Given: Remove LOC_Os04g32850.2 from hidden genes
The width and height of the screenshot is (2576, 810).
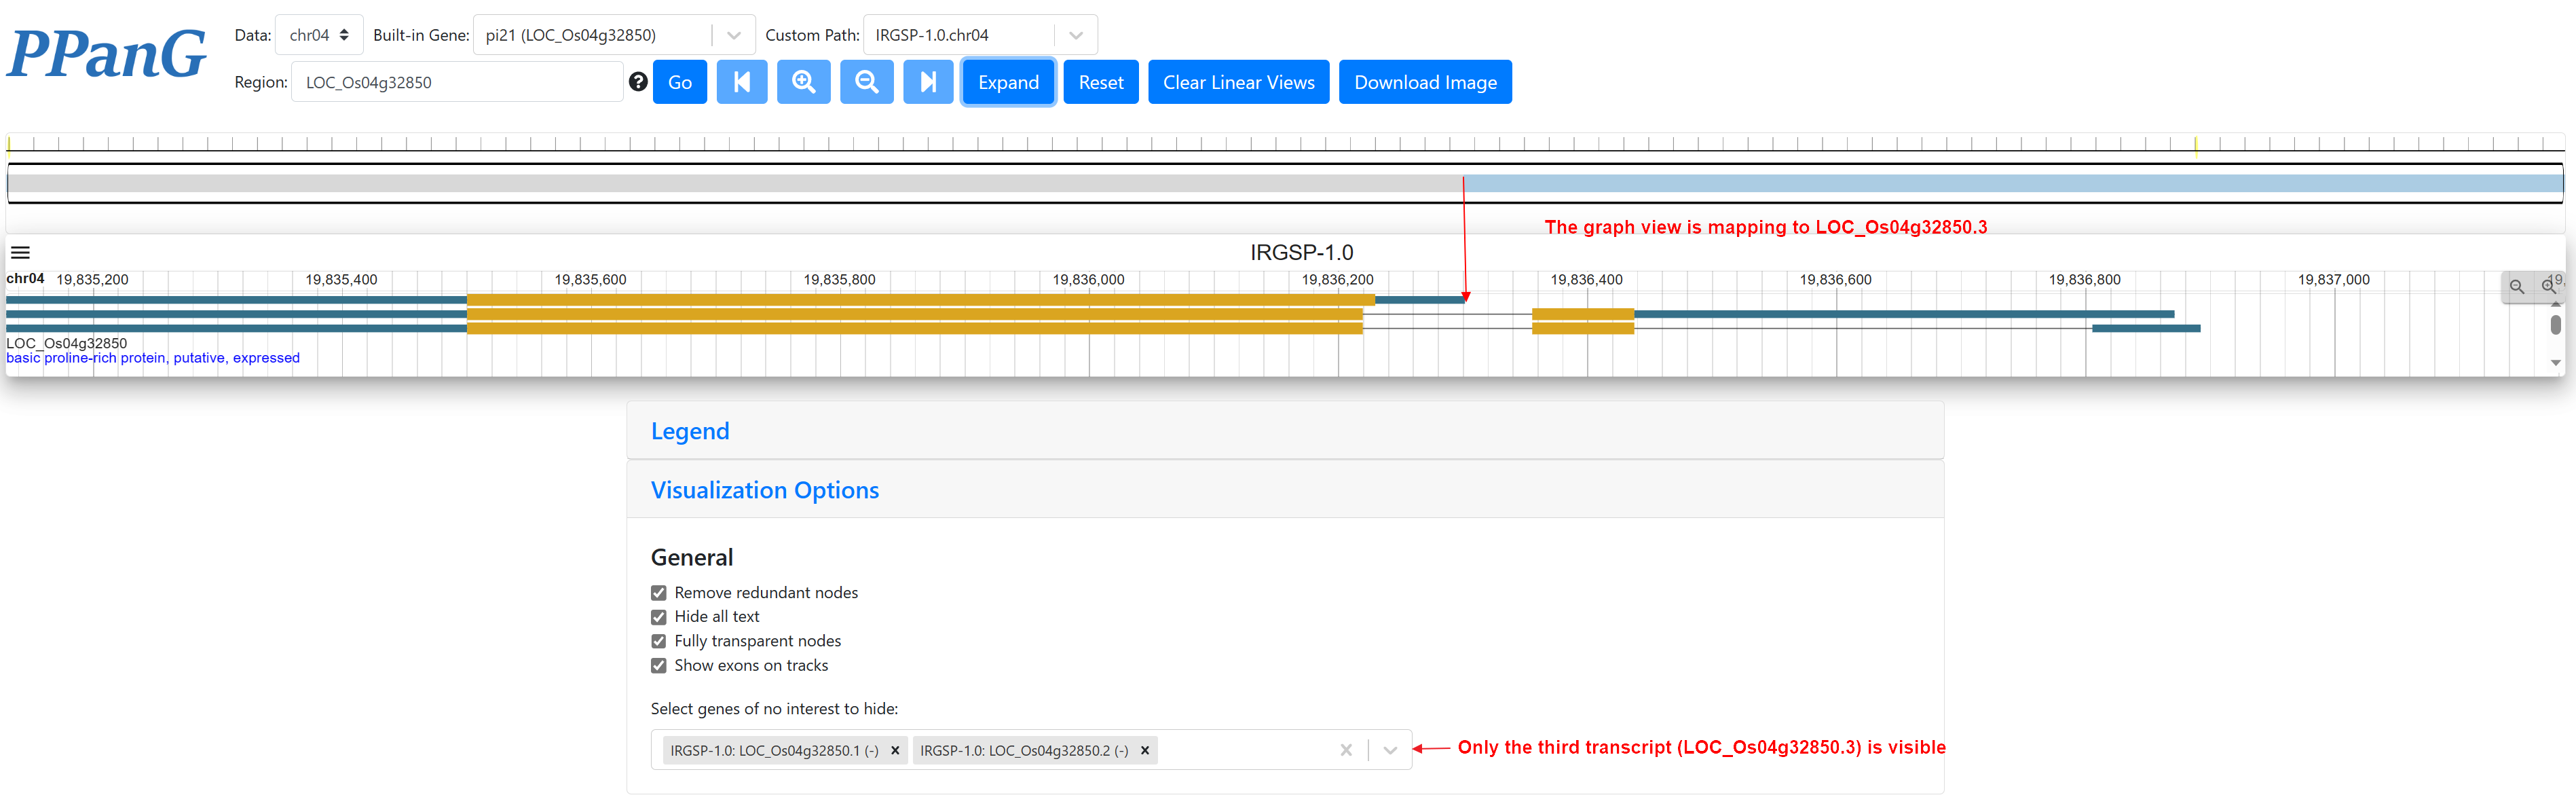Looking at the screenshot, I should (1145, 750).
